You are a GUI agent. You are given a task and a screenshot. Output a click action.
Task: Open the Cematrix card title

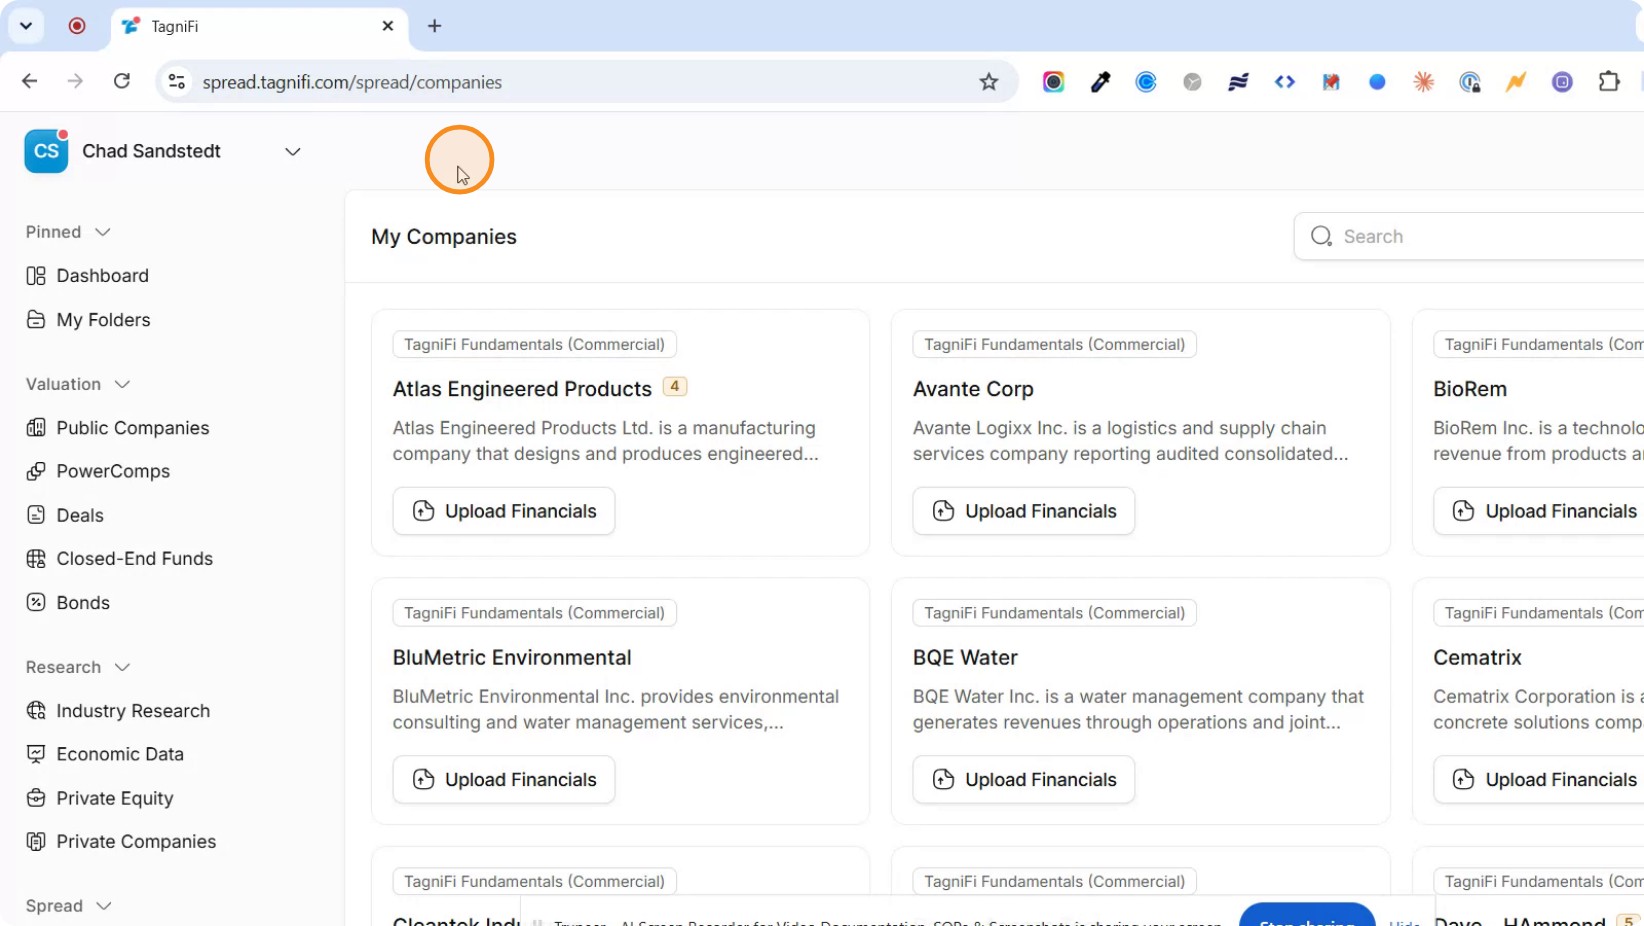point(1477,658)
